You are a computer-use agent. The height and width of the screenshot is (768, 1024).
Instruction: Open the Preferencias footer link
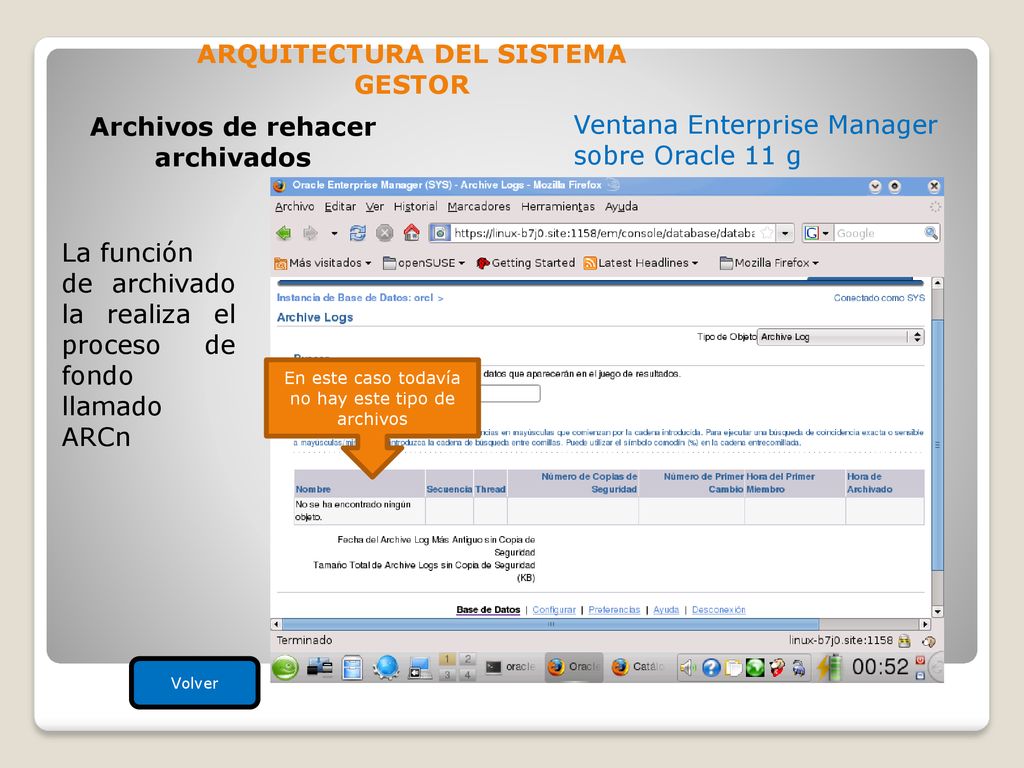pyautogui.click(x=614, y=609)
